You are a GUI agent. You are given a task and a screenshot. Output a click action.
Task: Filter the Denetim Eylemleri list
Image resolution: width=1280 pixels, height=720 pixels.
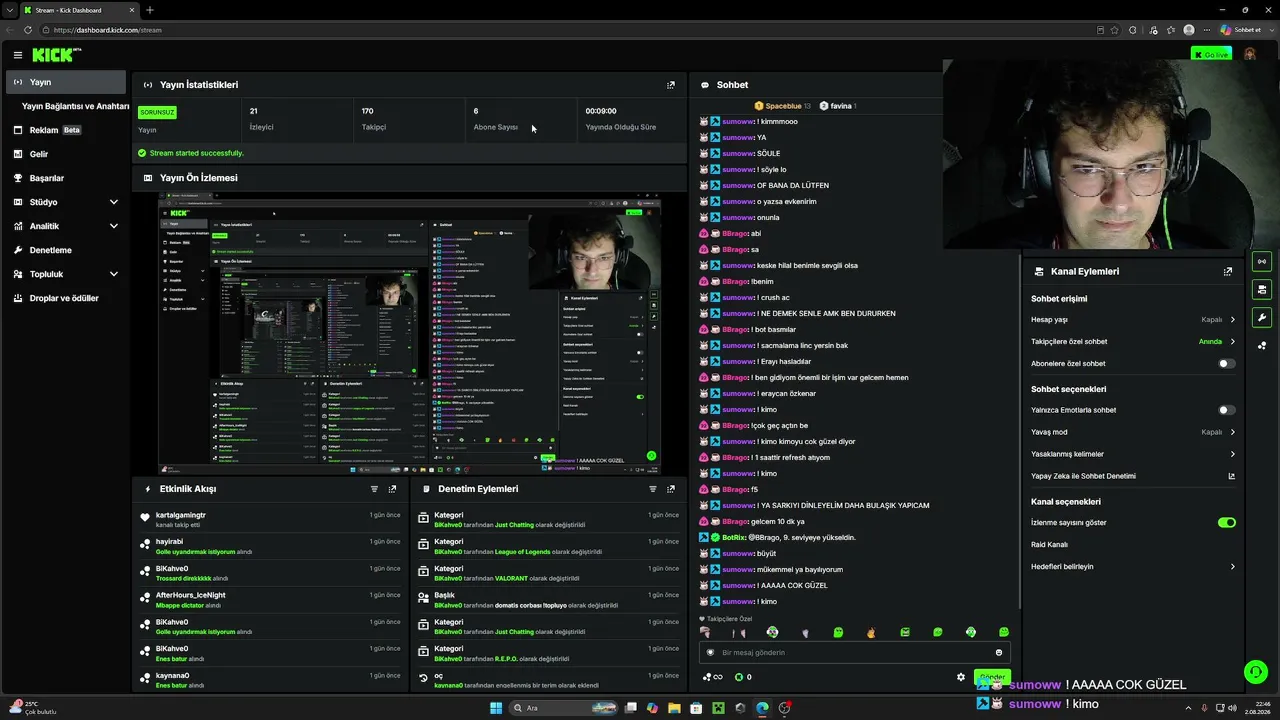653,489
